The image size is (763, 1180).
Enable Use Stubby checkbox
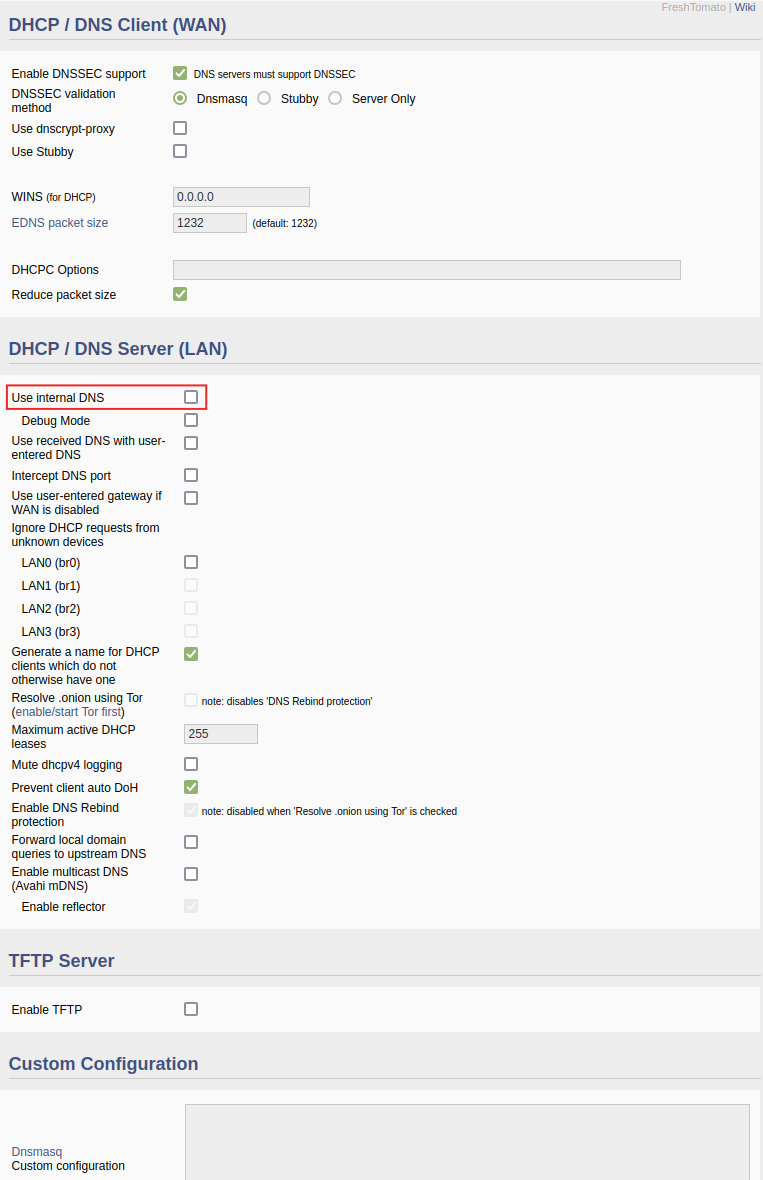tap(180, 151)
